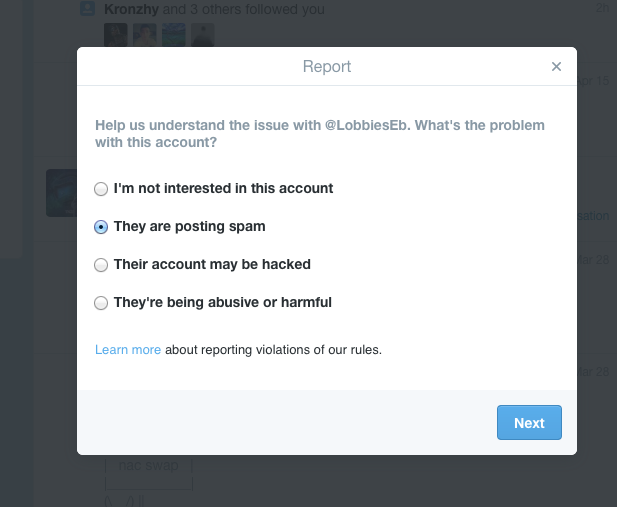The height and width of the screenshot is (507, 617).
Task: Click the third follower avatar with landscape
Action: pos(174,35)
